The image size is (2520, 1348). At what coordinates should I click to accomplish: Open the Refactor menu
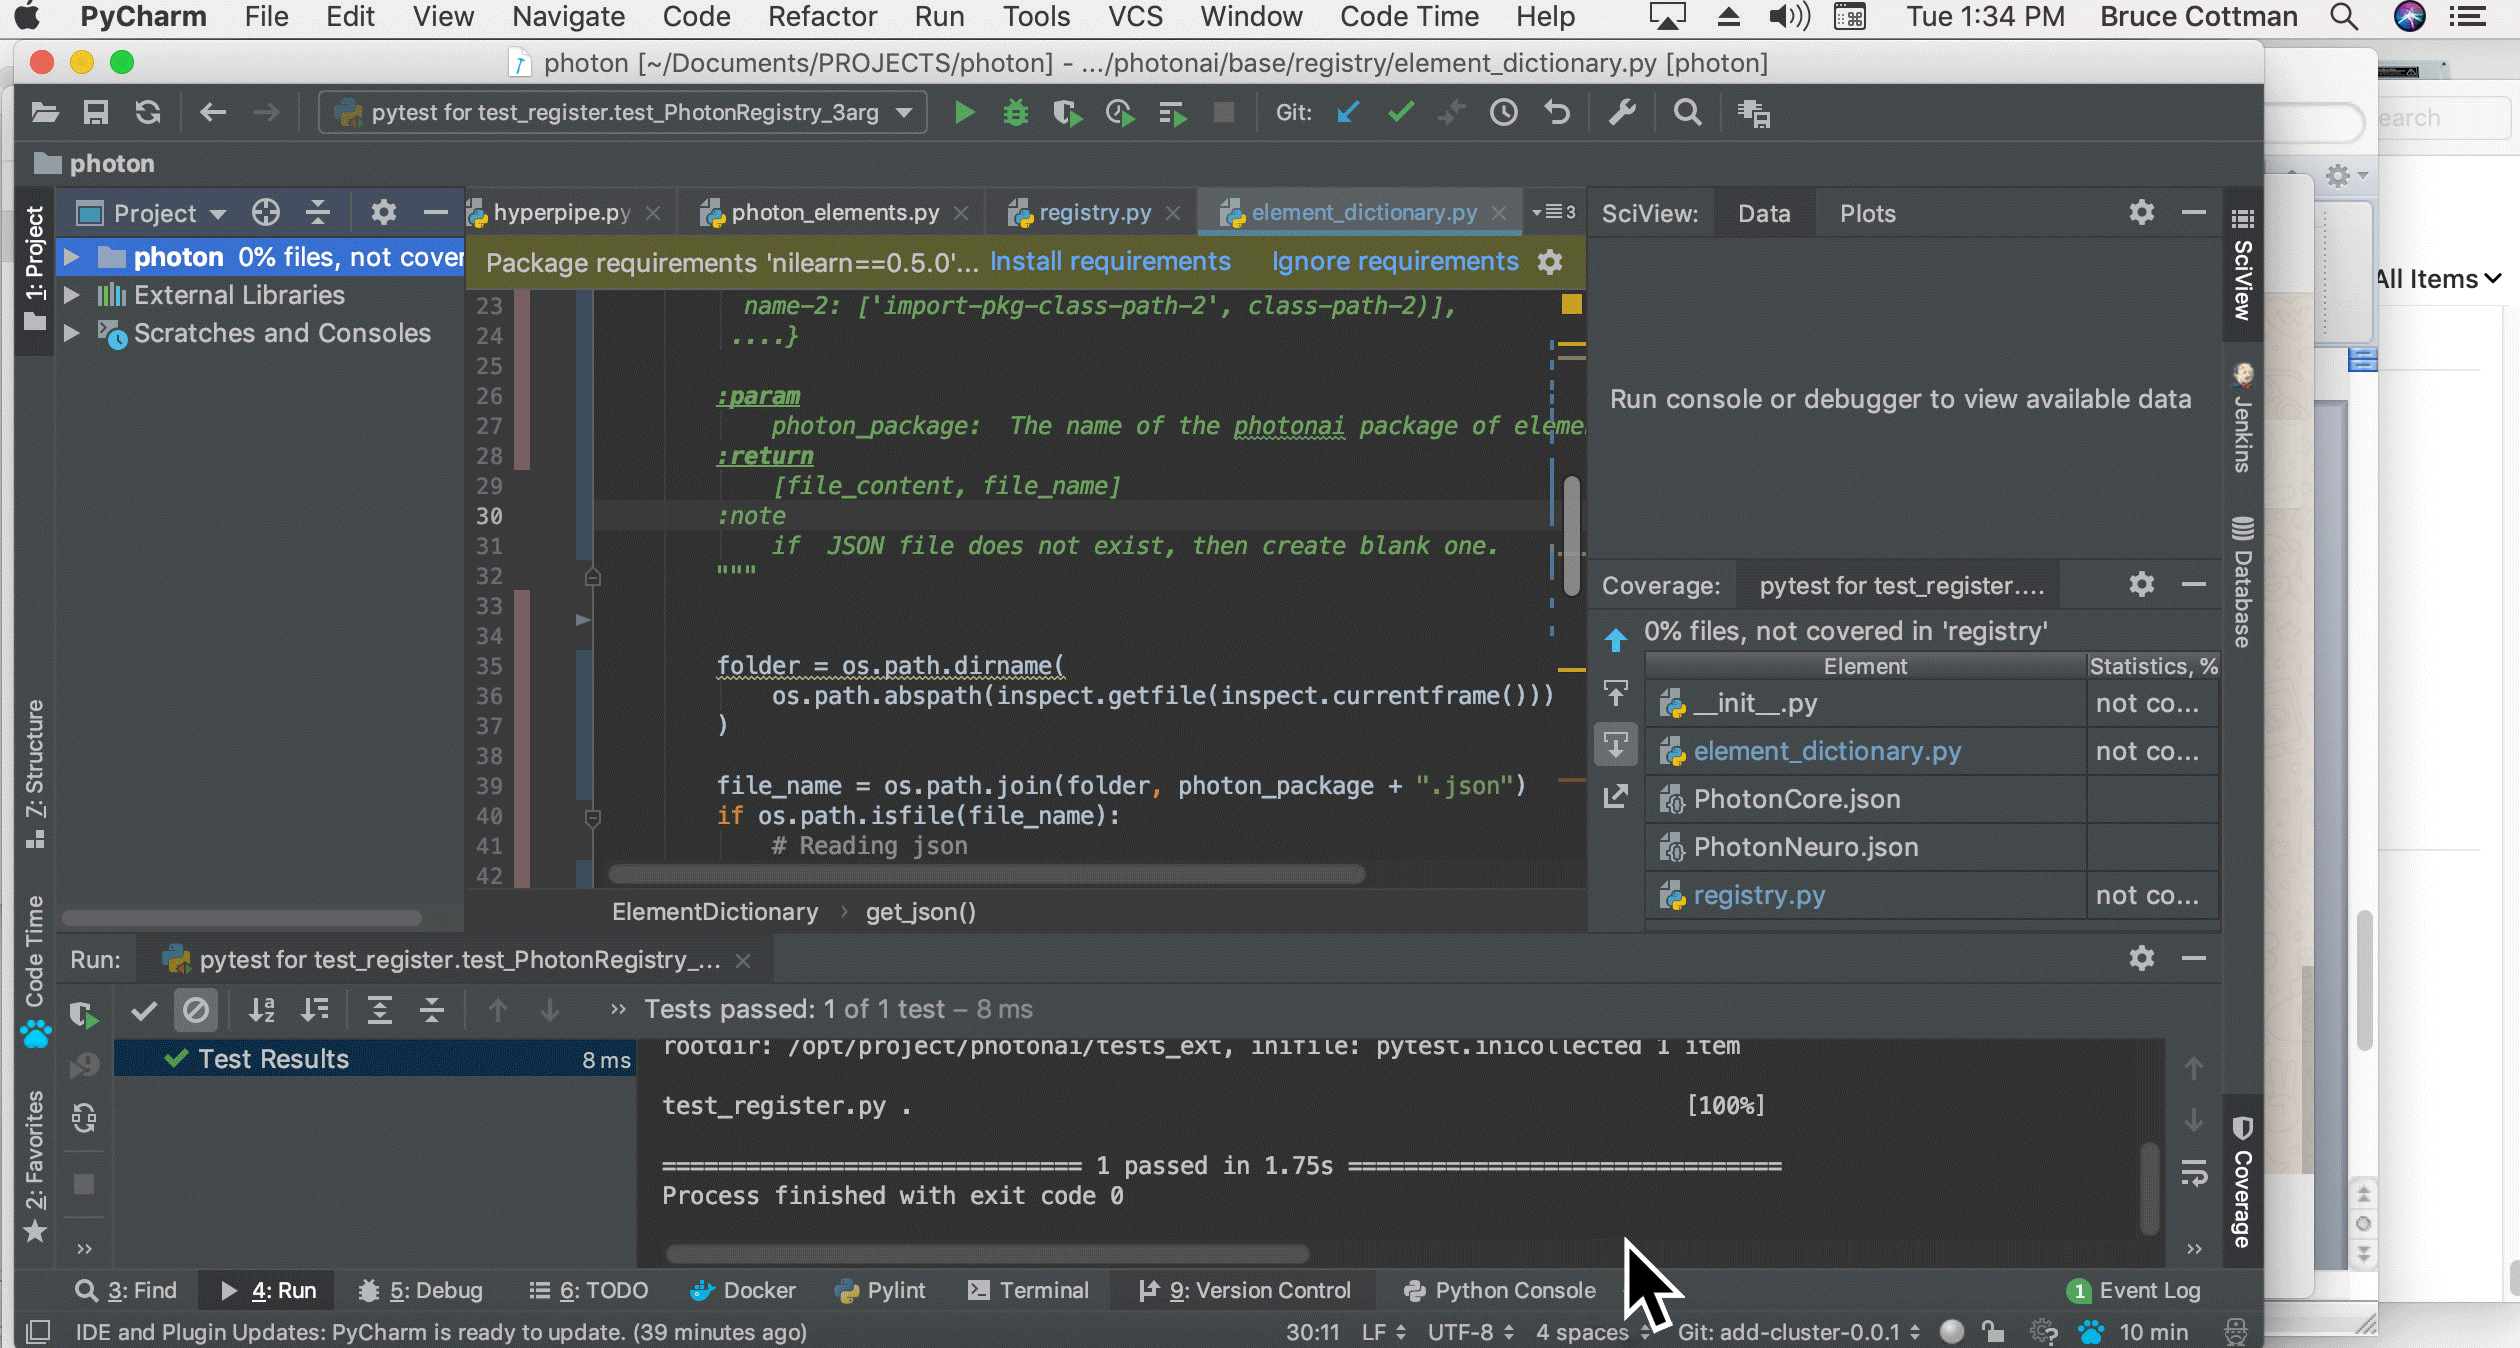[821, 17]
